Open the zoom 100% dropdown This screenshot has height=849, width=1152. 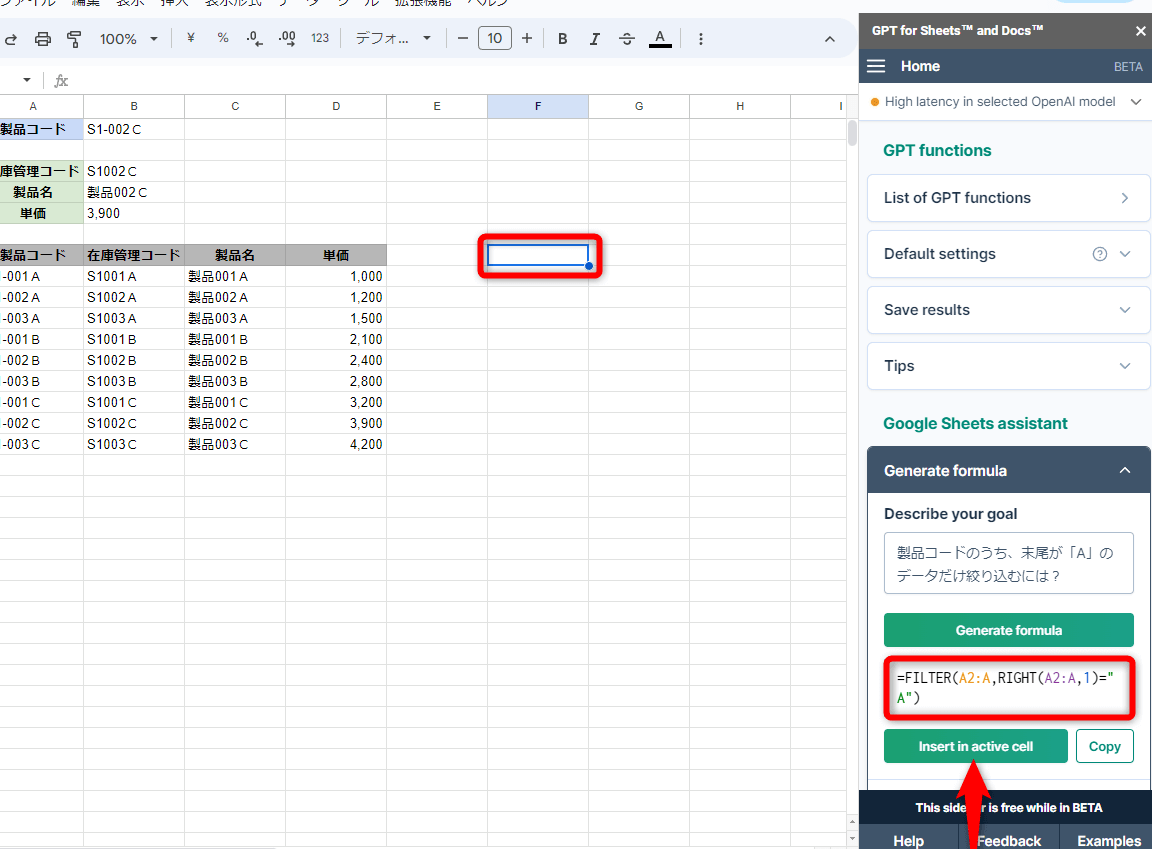129,39
